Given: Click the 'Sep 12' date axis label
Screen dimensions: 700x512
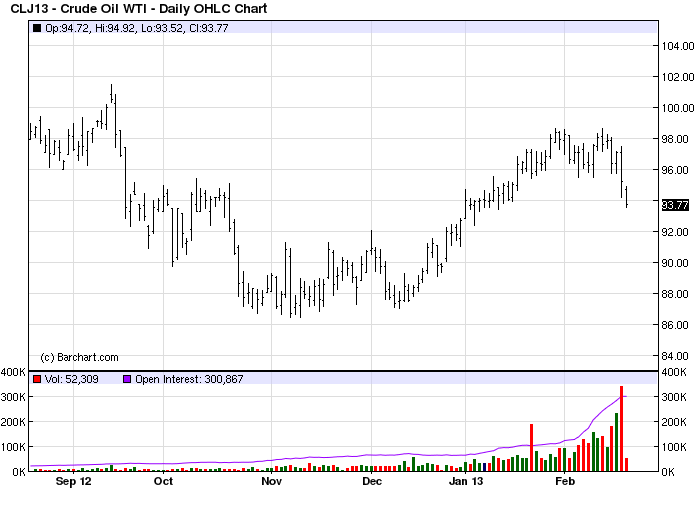Looking at the screenshot, I should [73, 481].
